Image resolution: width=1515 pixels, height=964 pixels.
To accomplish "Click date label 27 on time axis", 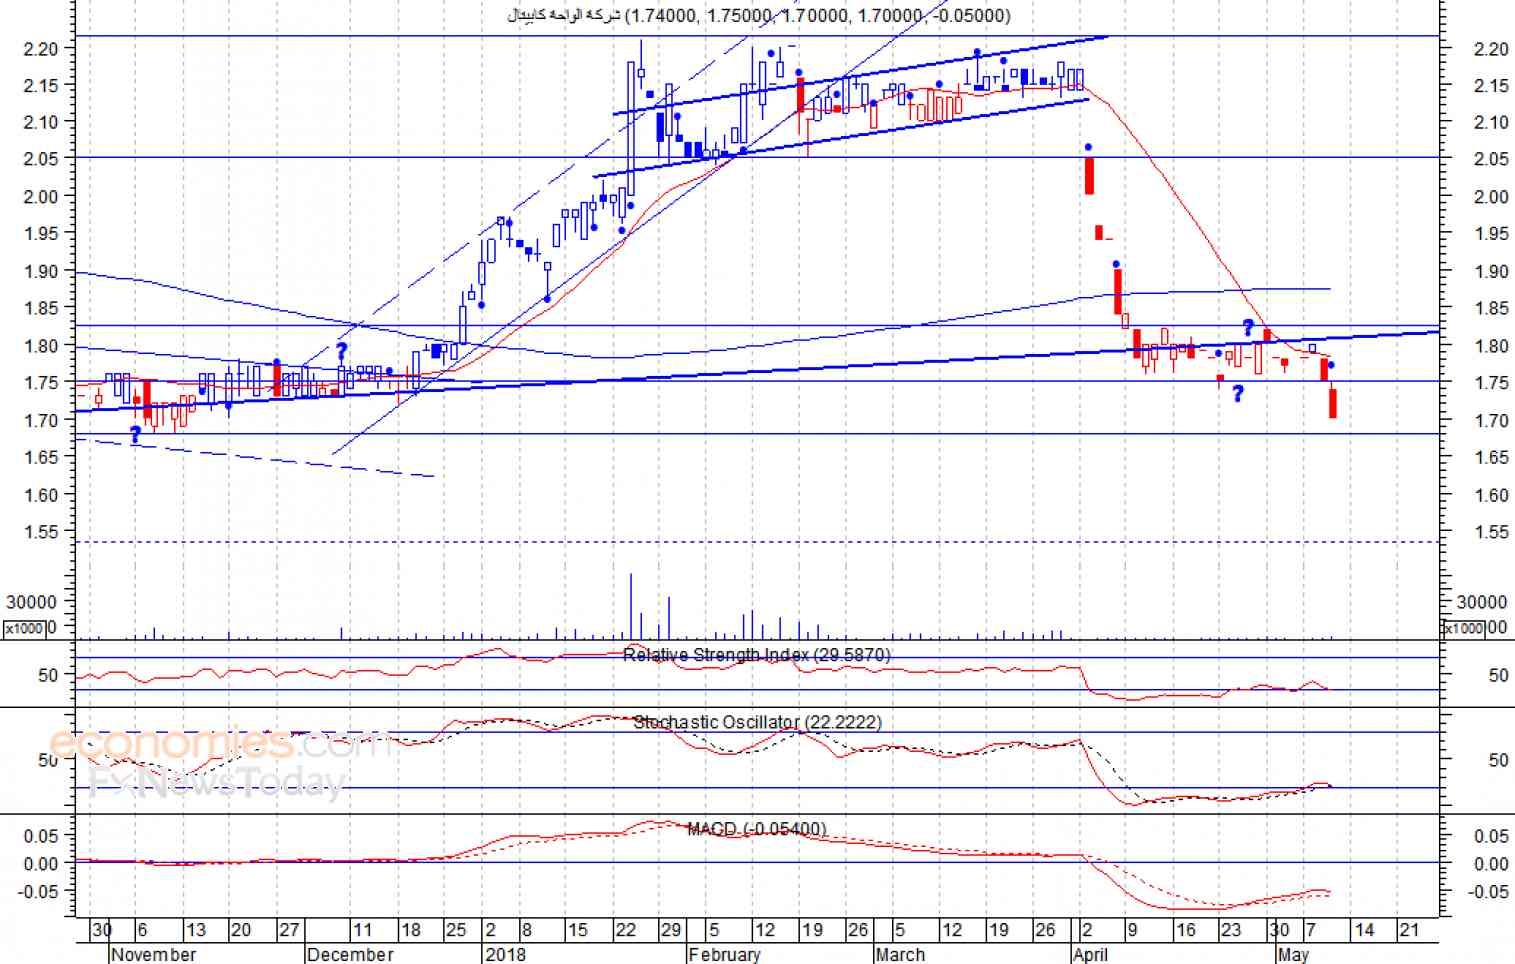I will pyautogui.click(x=288, y=930).
